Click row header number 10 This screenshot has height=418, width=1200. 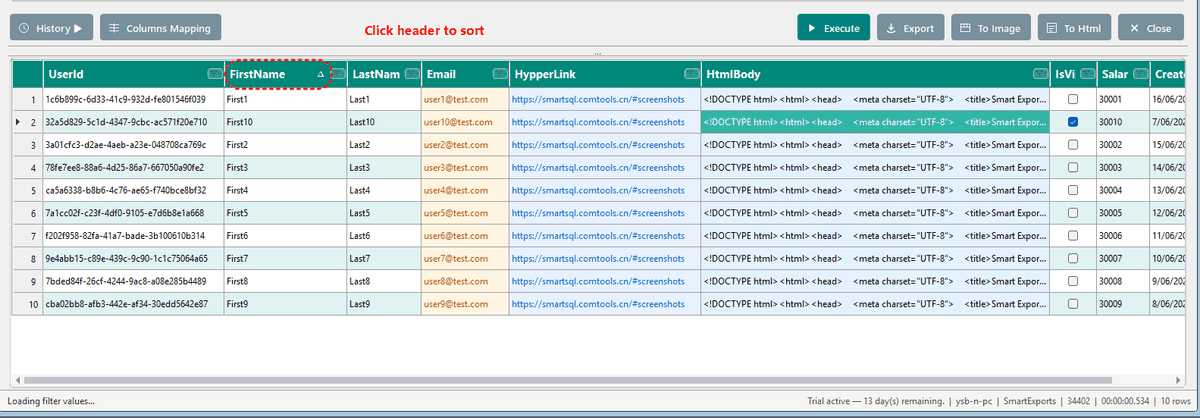coord(26,303)
